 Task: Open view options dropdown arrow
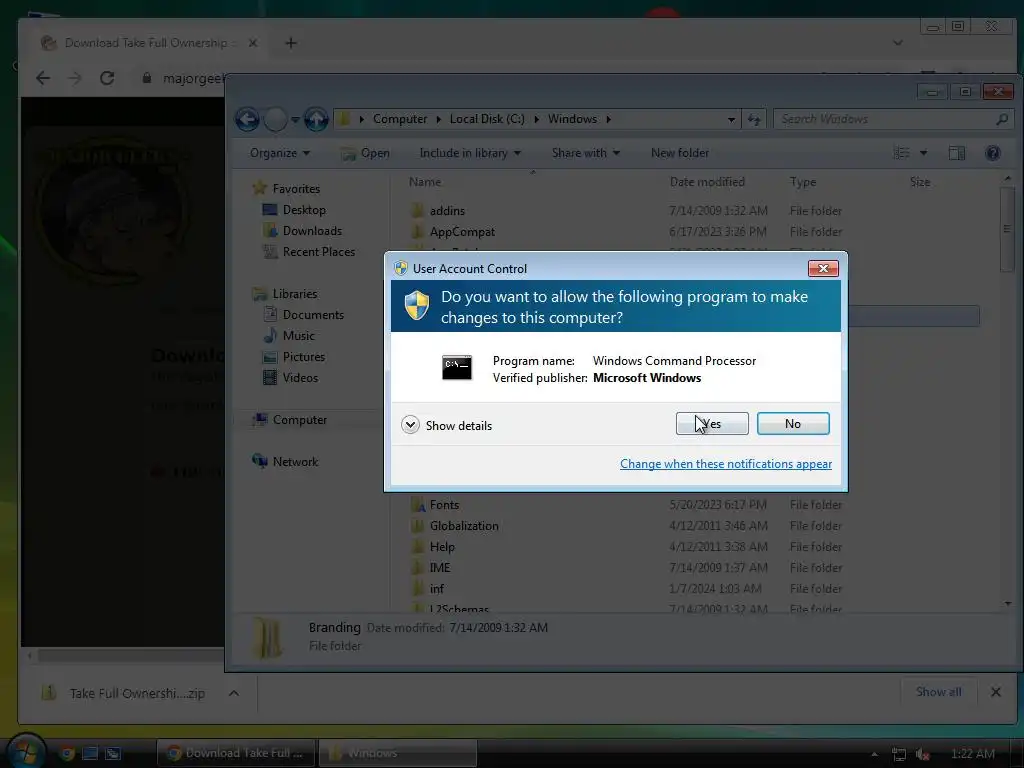click(923, 153)
